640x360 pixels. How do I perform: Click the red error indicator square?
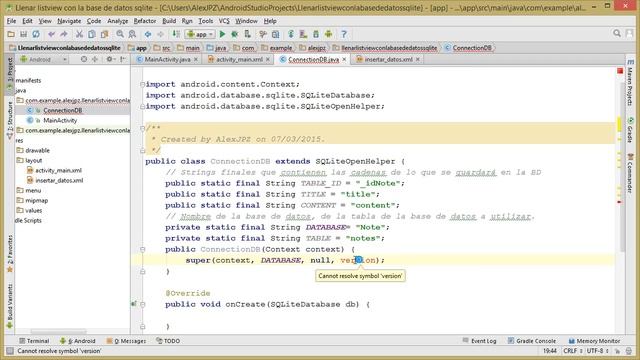click(x=620, y=71)
